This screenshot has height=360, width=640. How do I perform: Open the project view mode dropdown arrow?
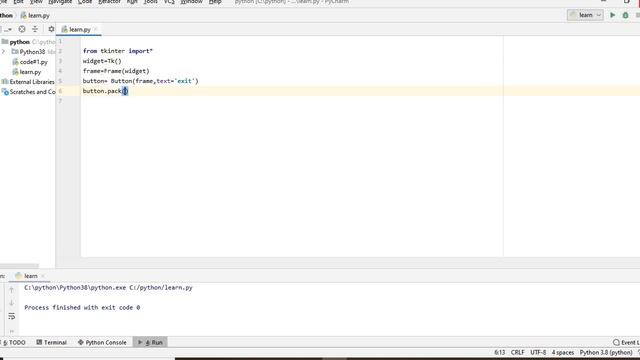(8, 29)
